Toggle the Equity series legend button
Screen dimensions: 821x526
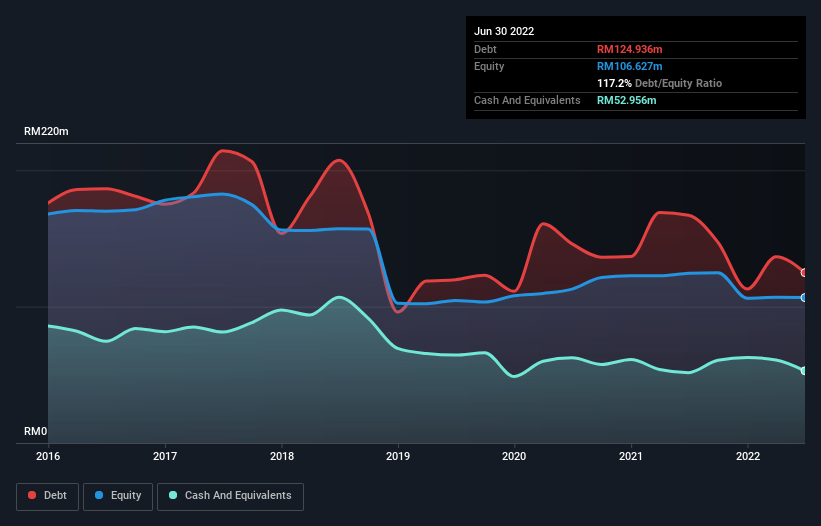tap(118, 496)
